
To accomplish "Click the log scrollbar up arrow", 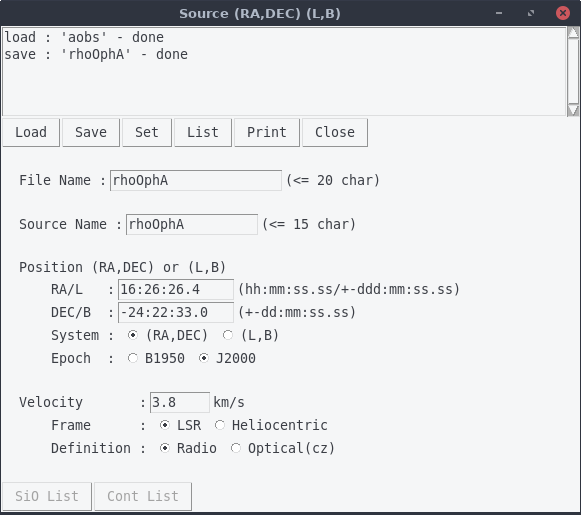I will point(573,33).
